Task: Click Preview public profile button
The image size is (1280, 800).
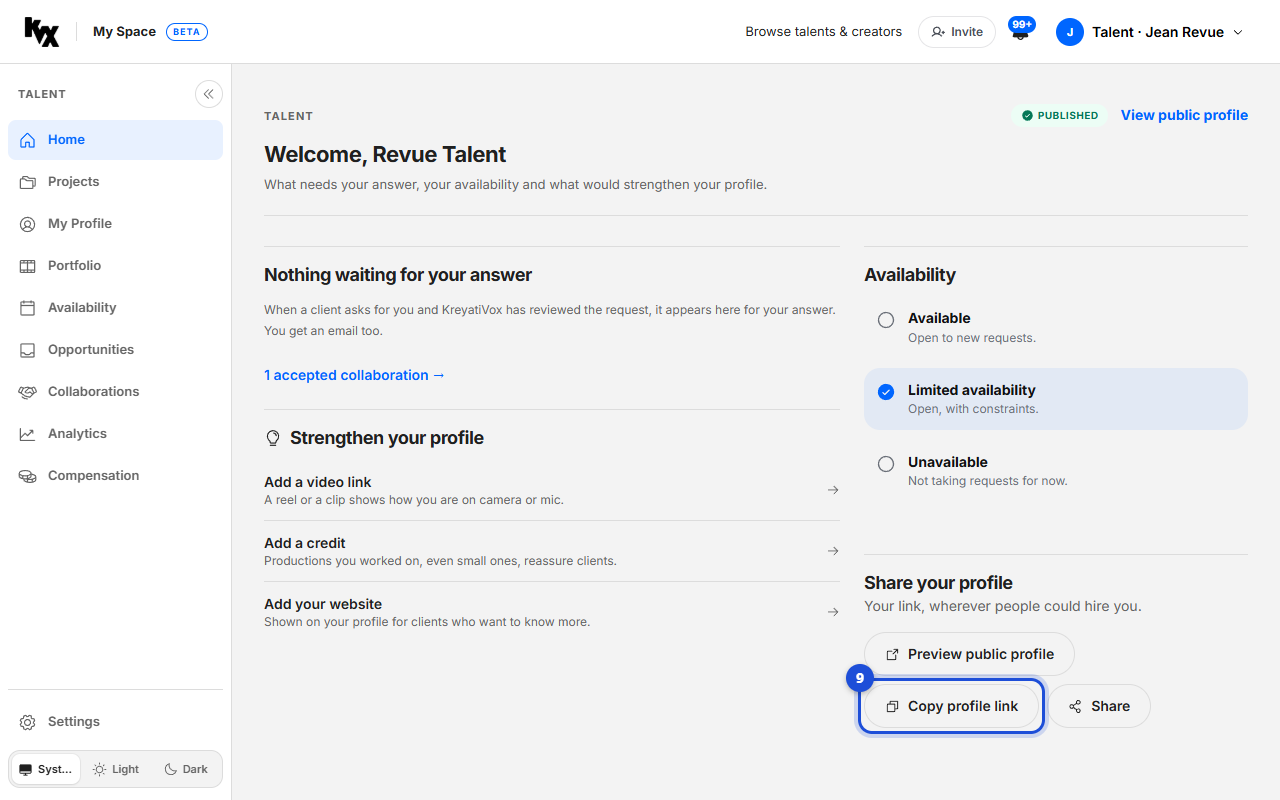Action: click(x=969, y=654)
